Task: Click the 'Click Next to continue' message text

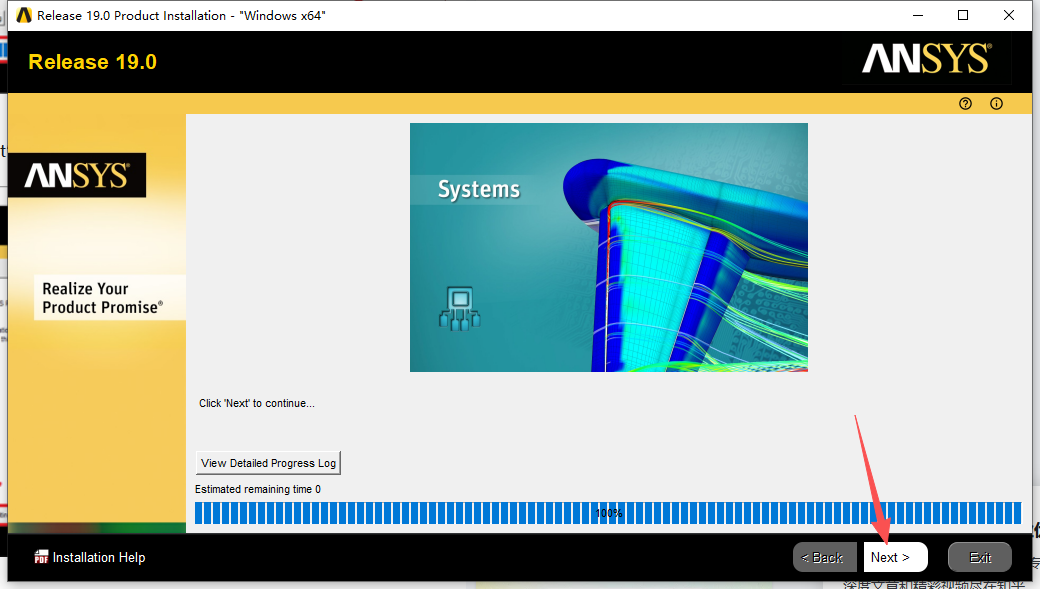Action: (x=256, y=403)
